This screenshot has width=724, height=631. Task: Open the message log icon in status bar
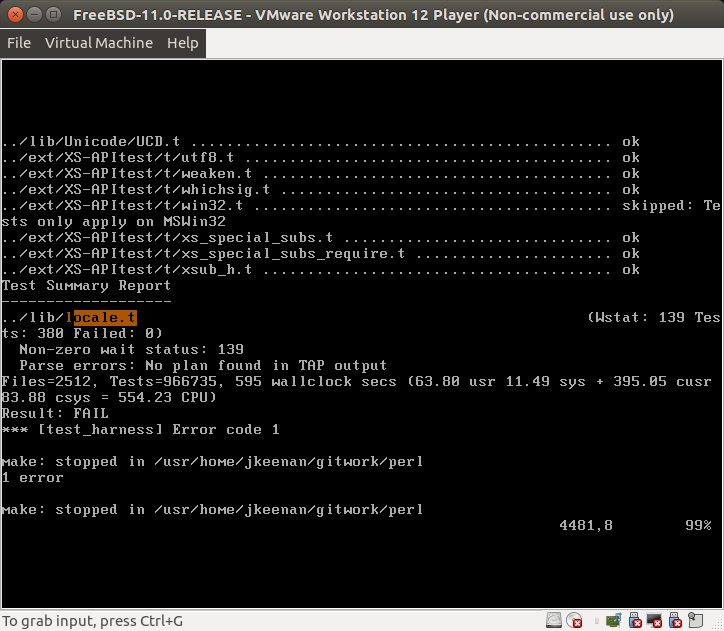pyautogui.click(x=695, y=620)
